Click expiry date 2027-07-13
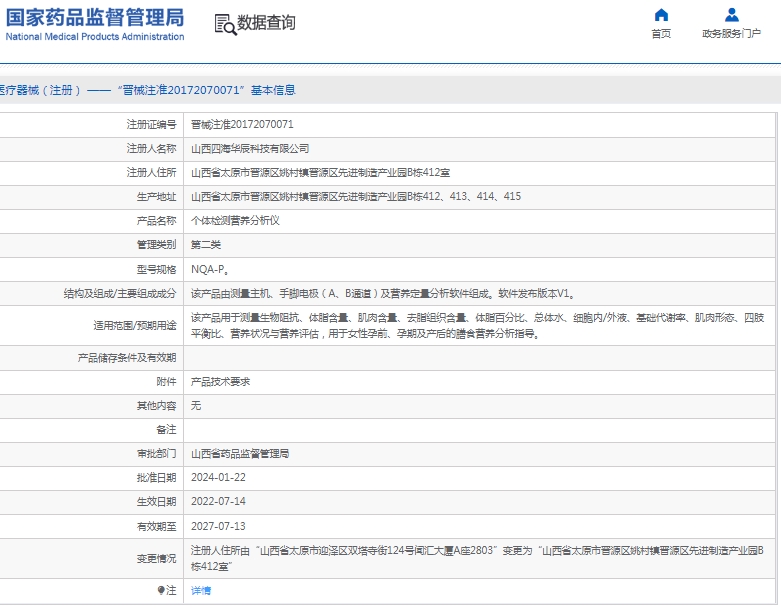This screenshot has width=781, height=608. pyautogui.click(x=218, y=526)
